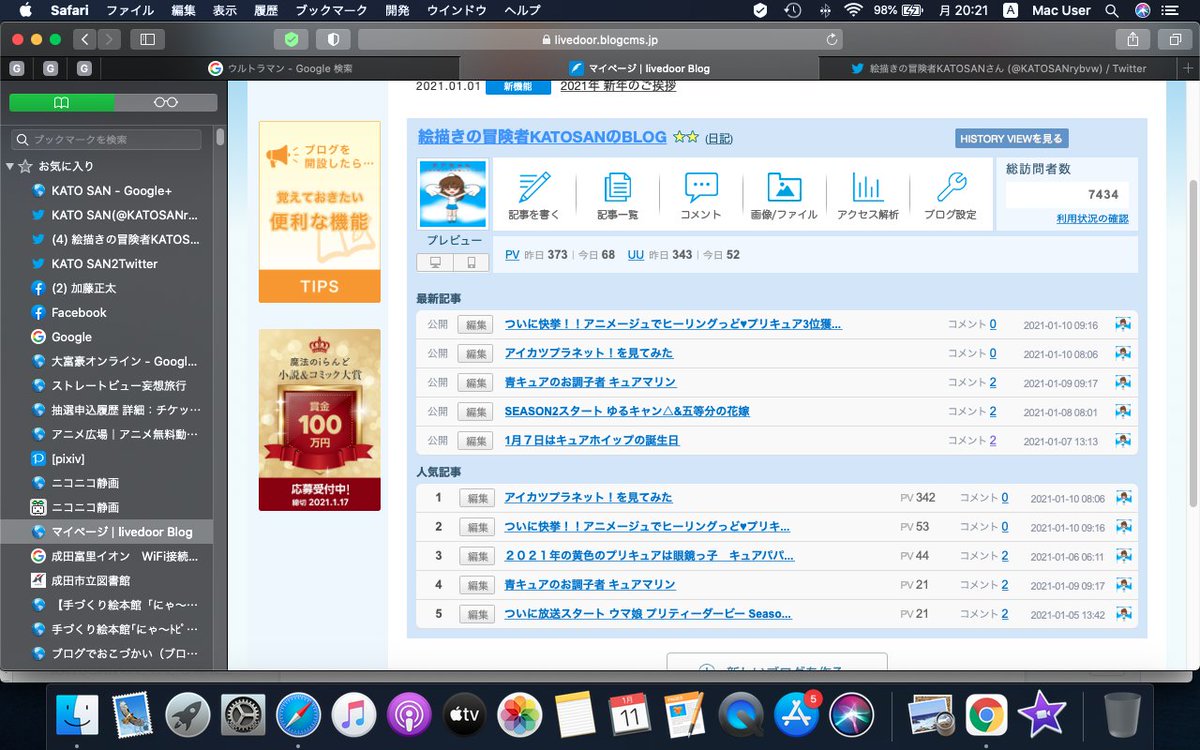Open Spotlight search in menu bar
Viewport: 1200px width, 750px height.
pyautogui.click(x=1112, y=10)
